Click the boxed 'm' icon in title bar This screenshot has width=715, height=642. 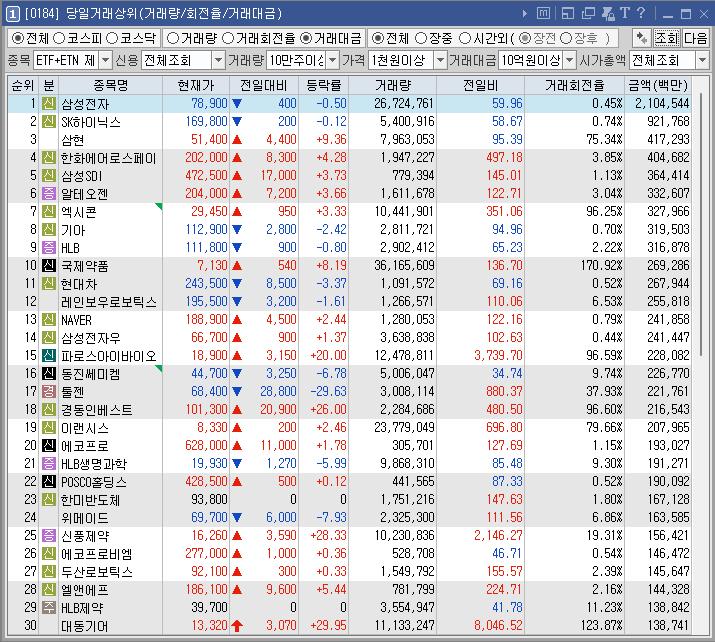pyautogui.click(x=544, y=13)
